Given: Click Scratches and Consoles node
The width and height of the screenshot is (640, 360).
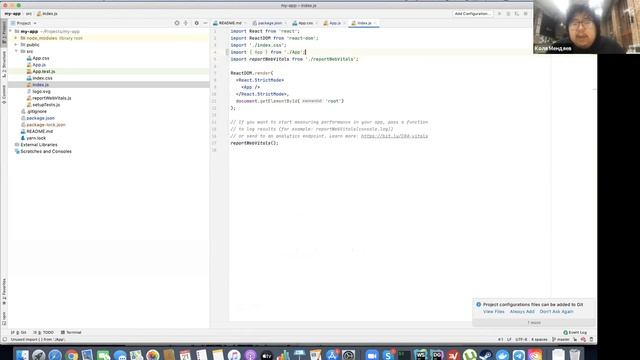Looking at the screenshot, I should (x=46, y=151).
